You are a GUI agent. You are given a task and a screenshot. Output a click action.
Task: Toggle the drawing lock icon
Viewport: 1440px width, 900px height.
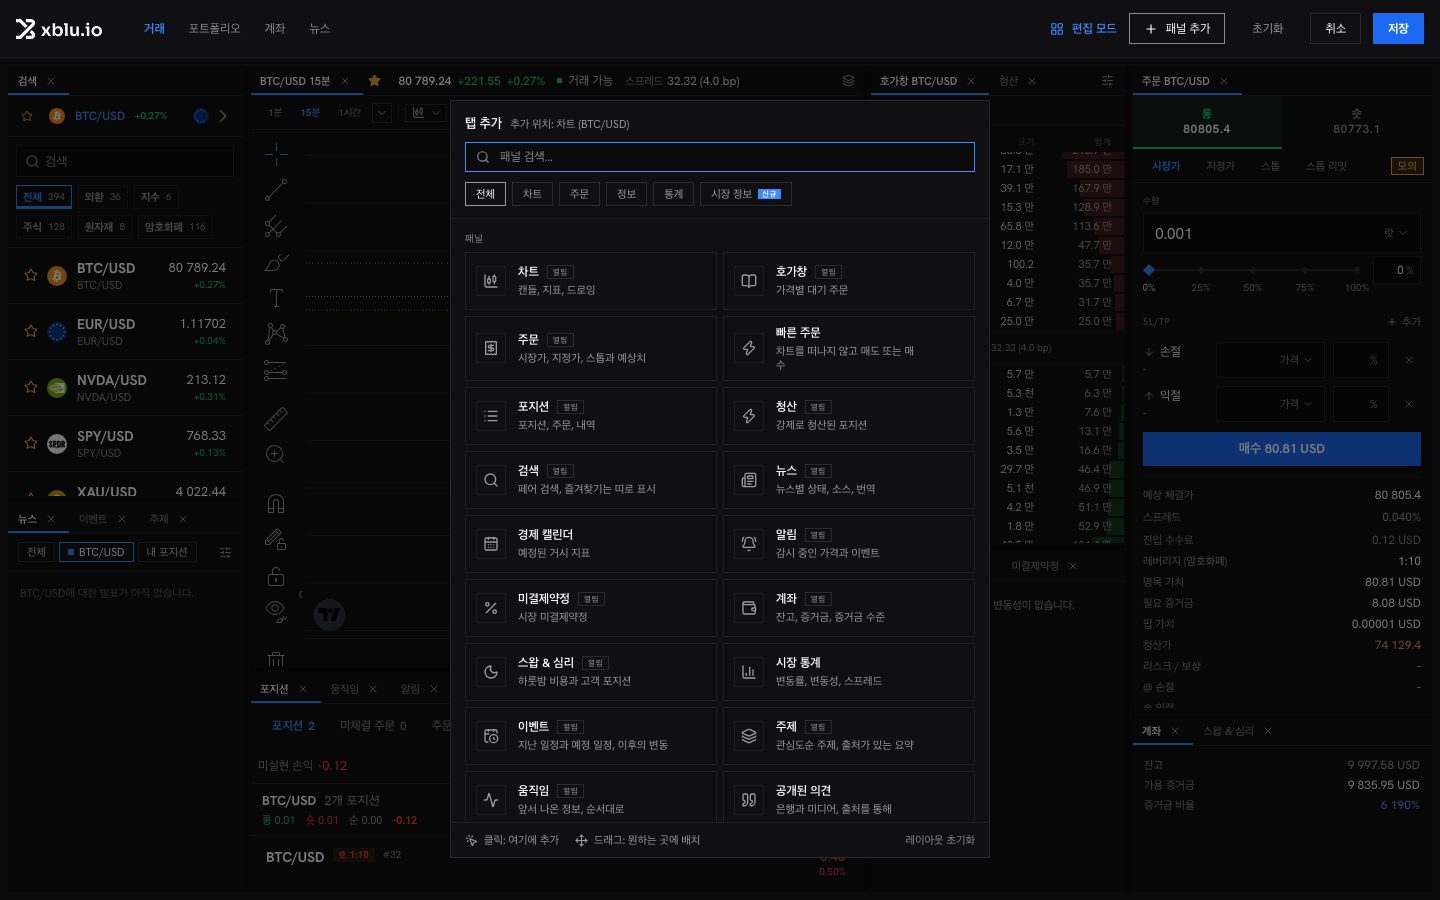tap(276, 576)
